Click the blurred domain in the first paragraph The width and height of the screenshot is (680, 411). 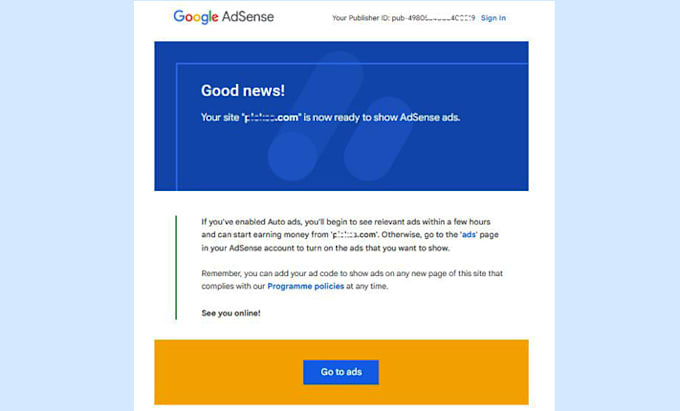355,235
